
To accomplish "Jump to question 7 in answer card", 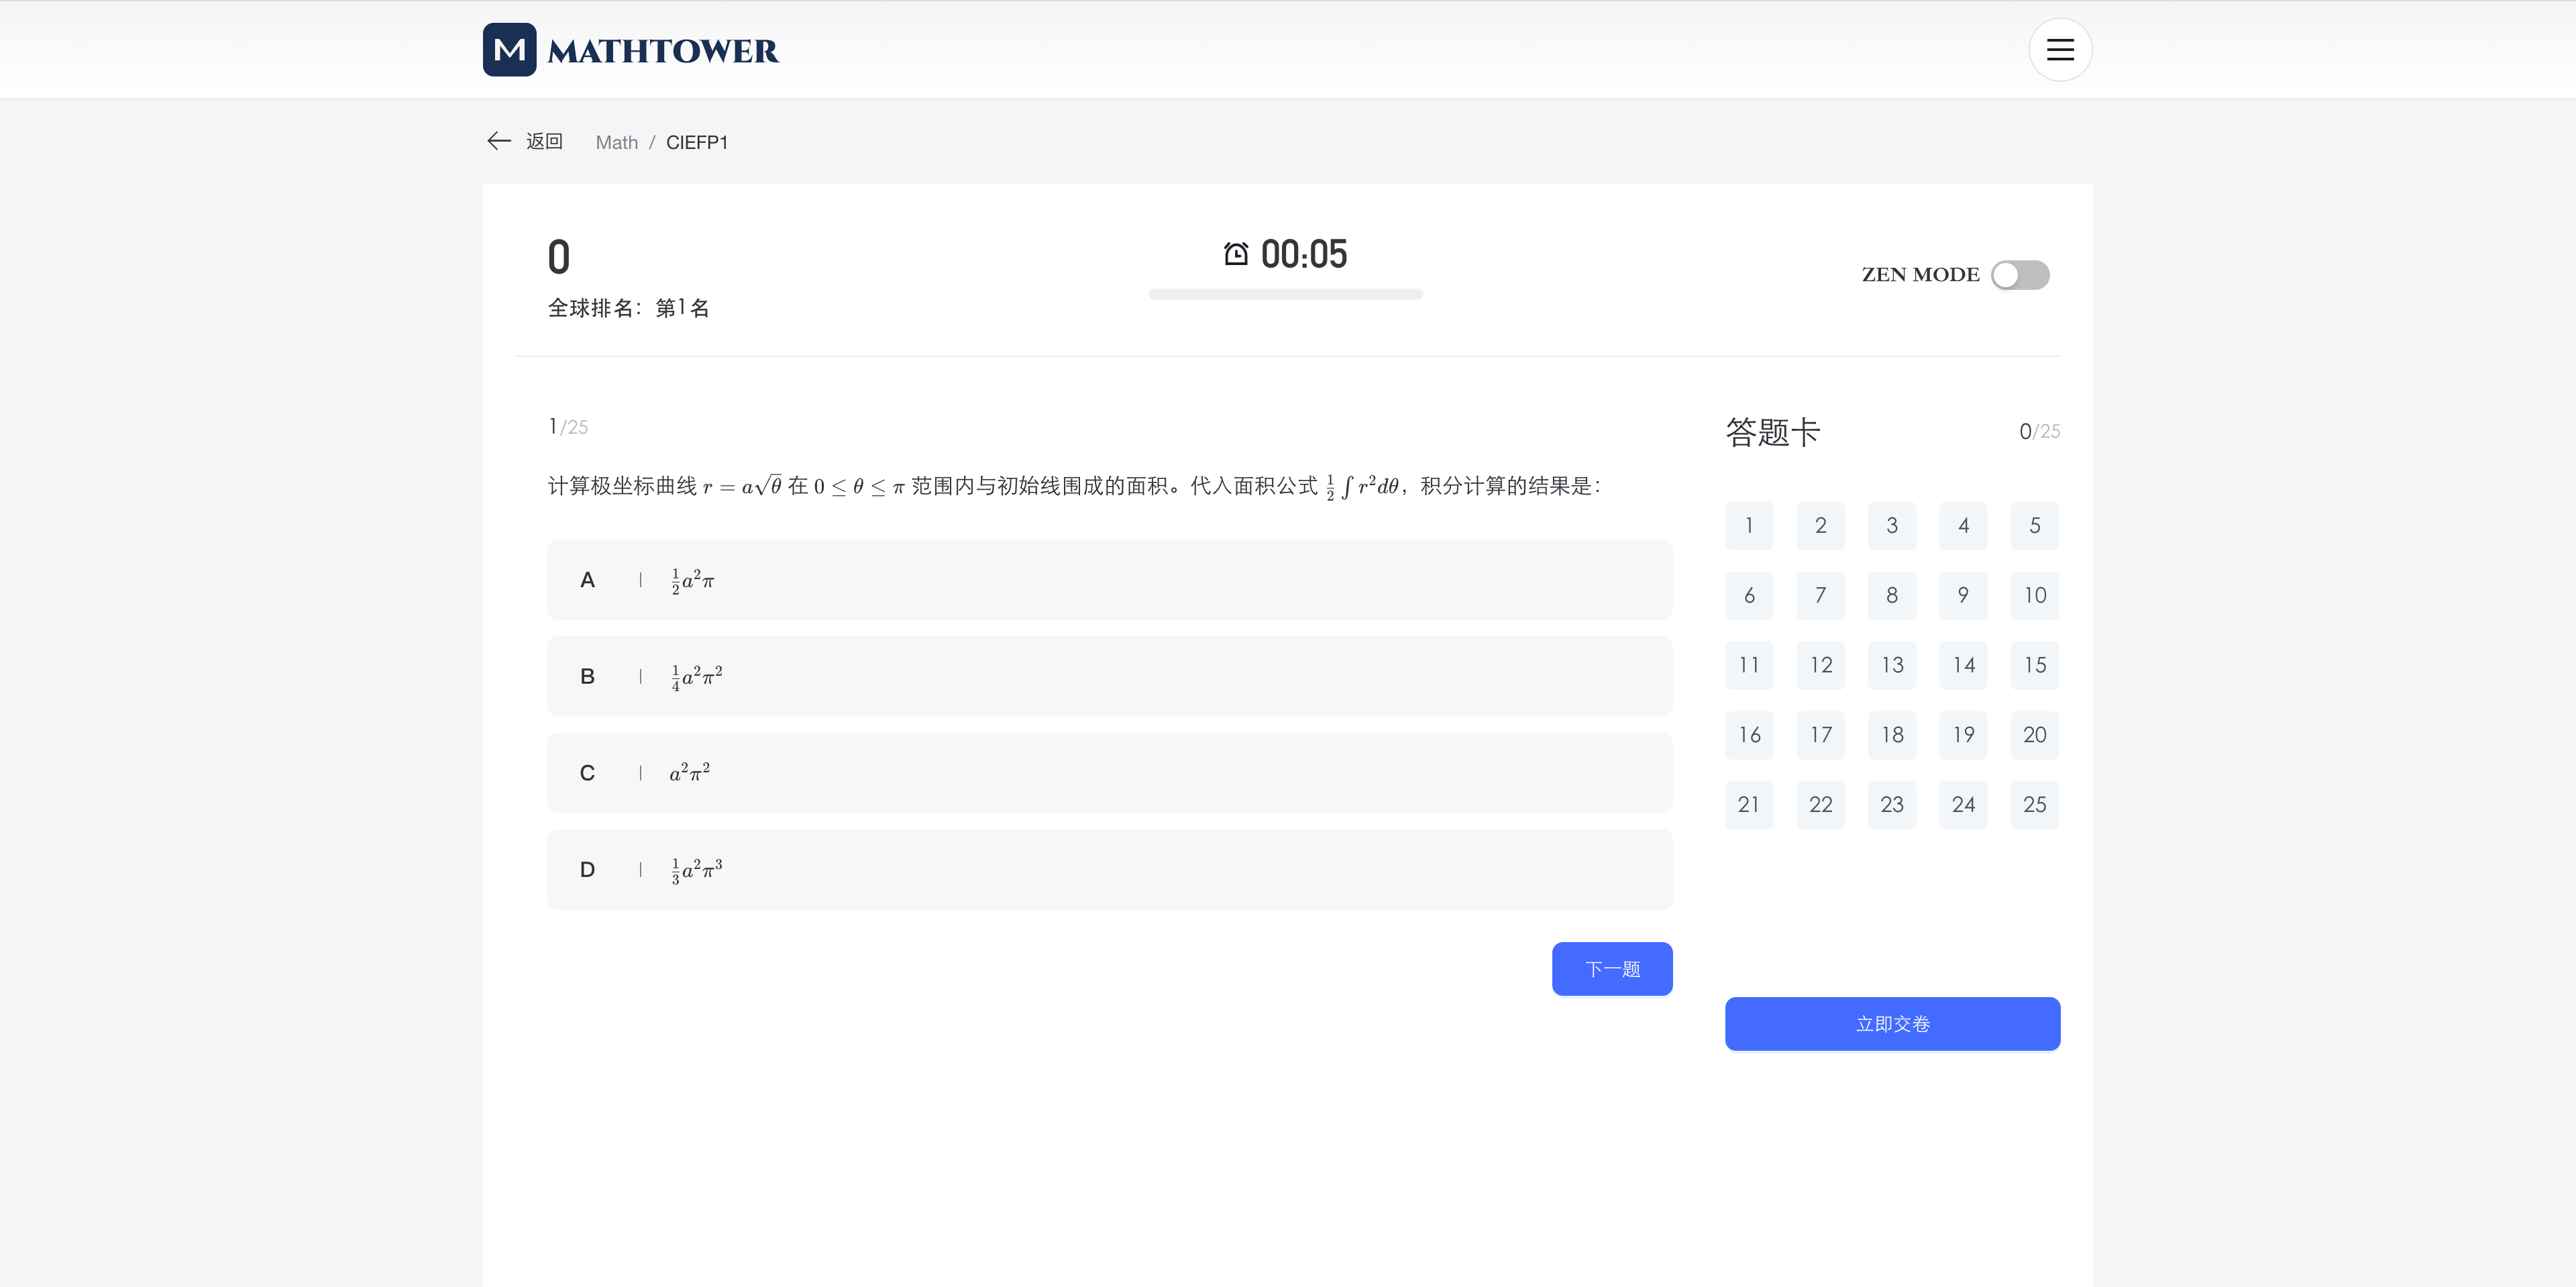I will pyautogui.click(x=1820, y=596).
